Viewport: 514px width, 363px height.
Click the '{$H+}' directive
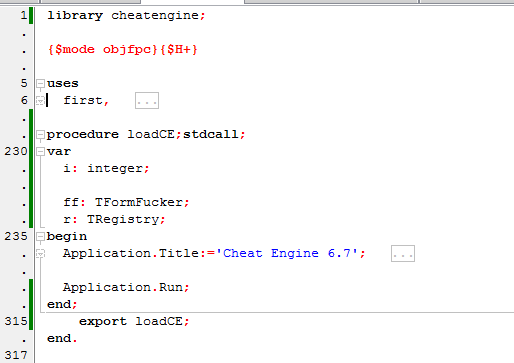179,50
